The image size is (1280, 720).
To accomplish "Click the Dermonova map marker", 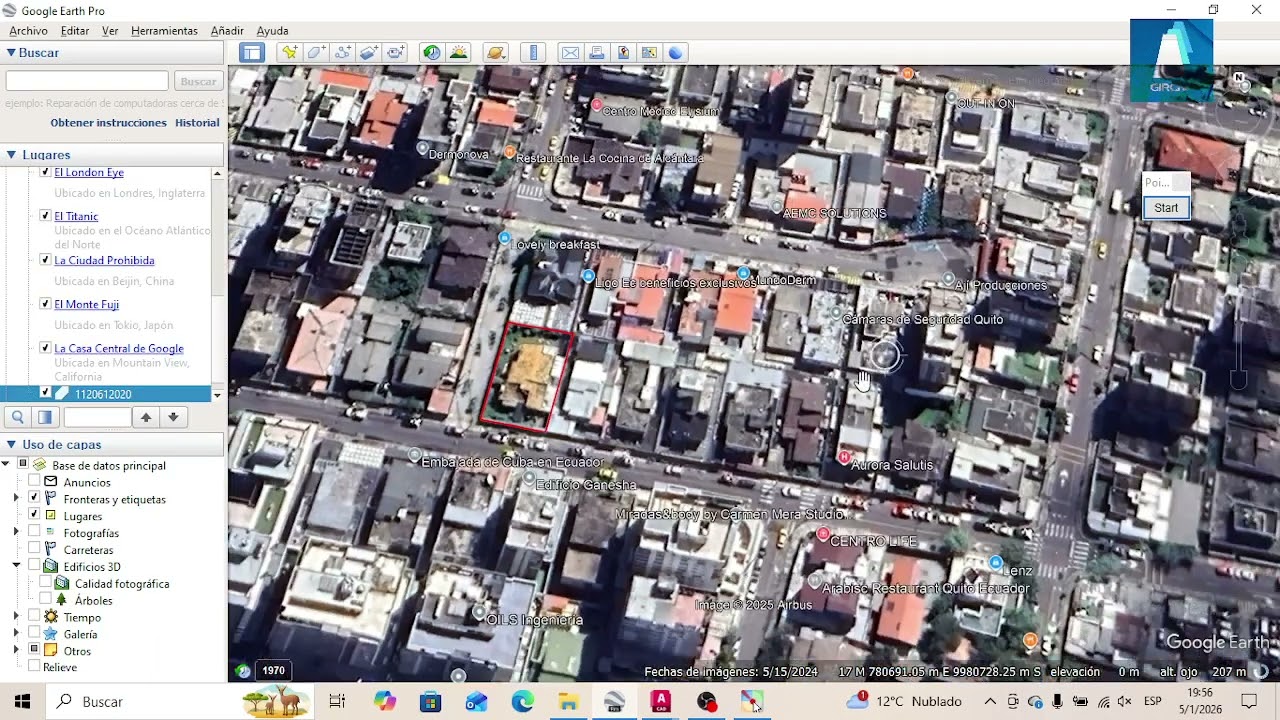I will [422, 148].
